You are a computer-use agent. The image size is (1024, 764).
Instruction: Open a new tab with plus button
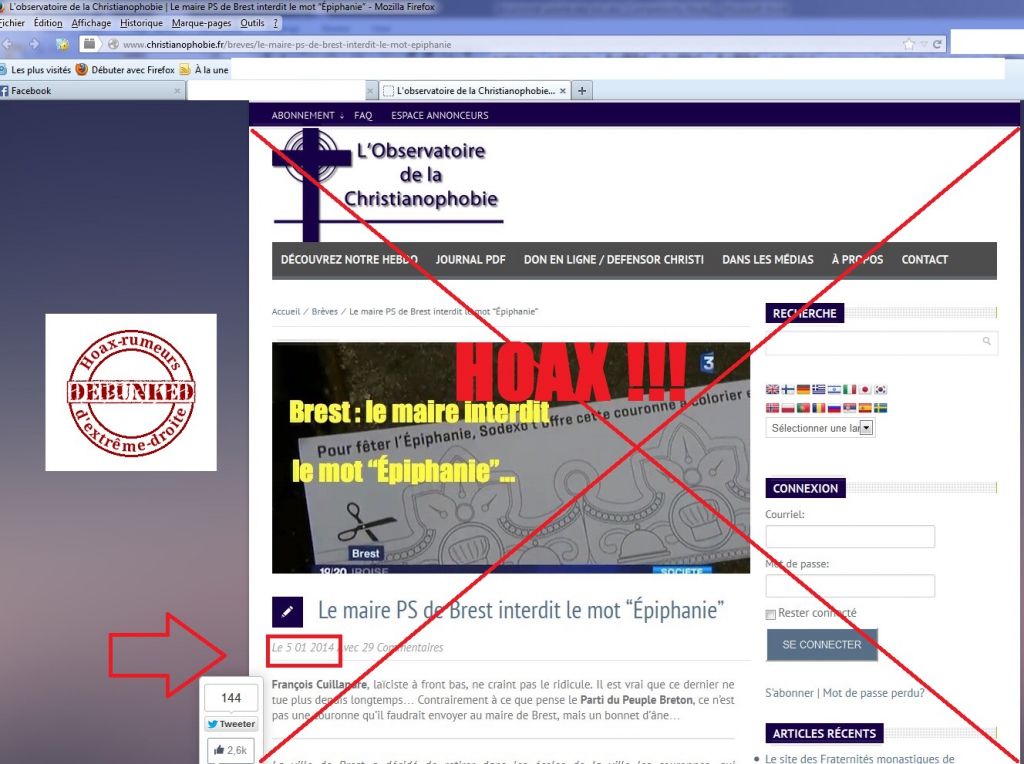(x=582, y=91)
